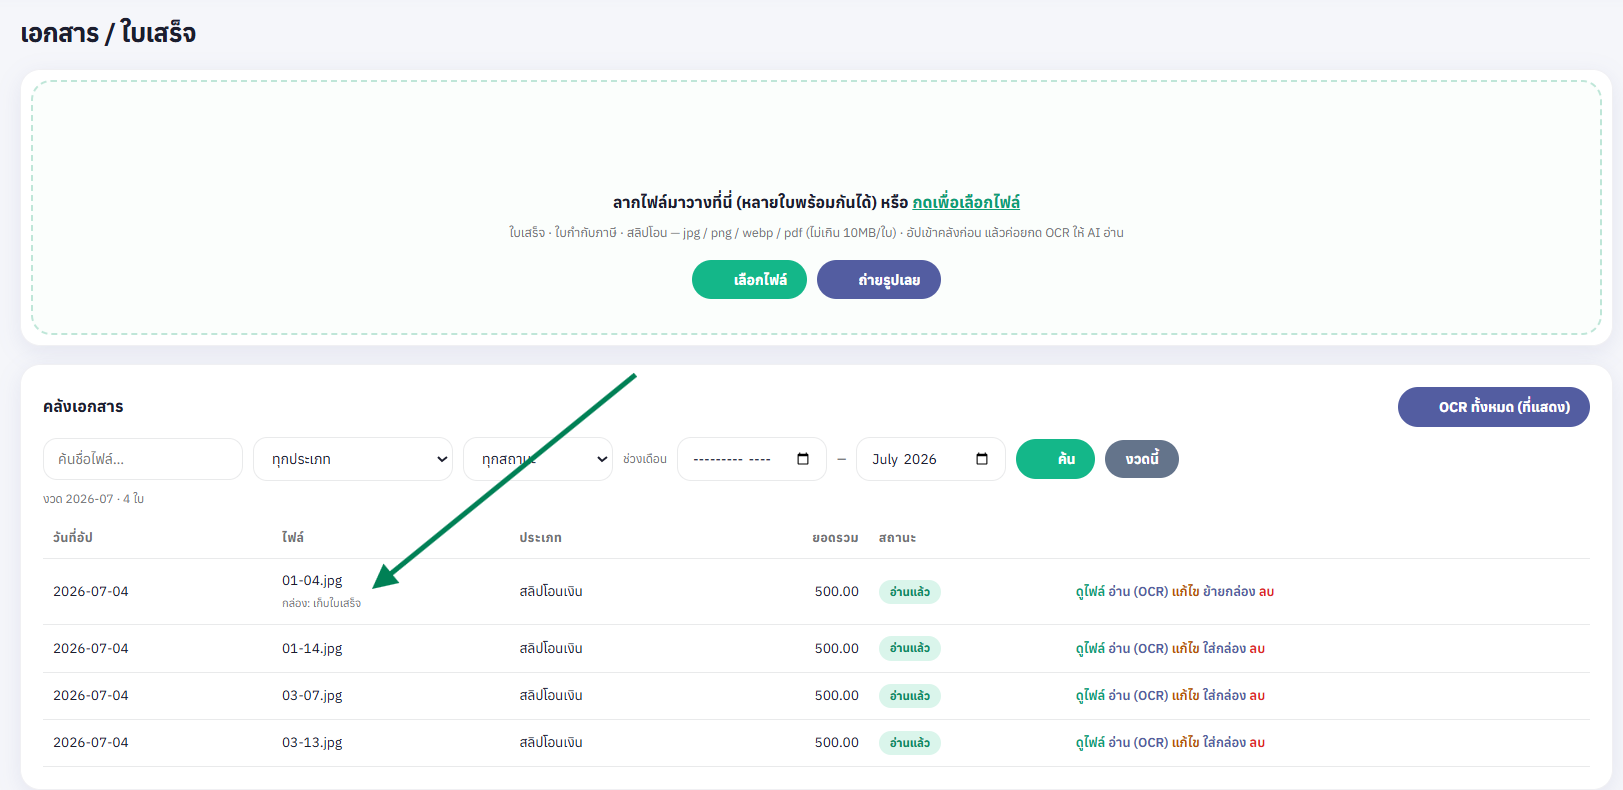1623x790 pixels.
Task: Click 500.00 amount in 03-13.jpg row
Action: (837, 742)
